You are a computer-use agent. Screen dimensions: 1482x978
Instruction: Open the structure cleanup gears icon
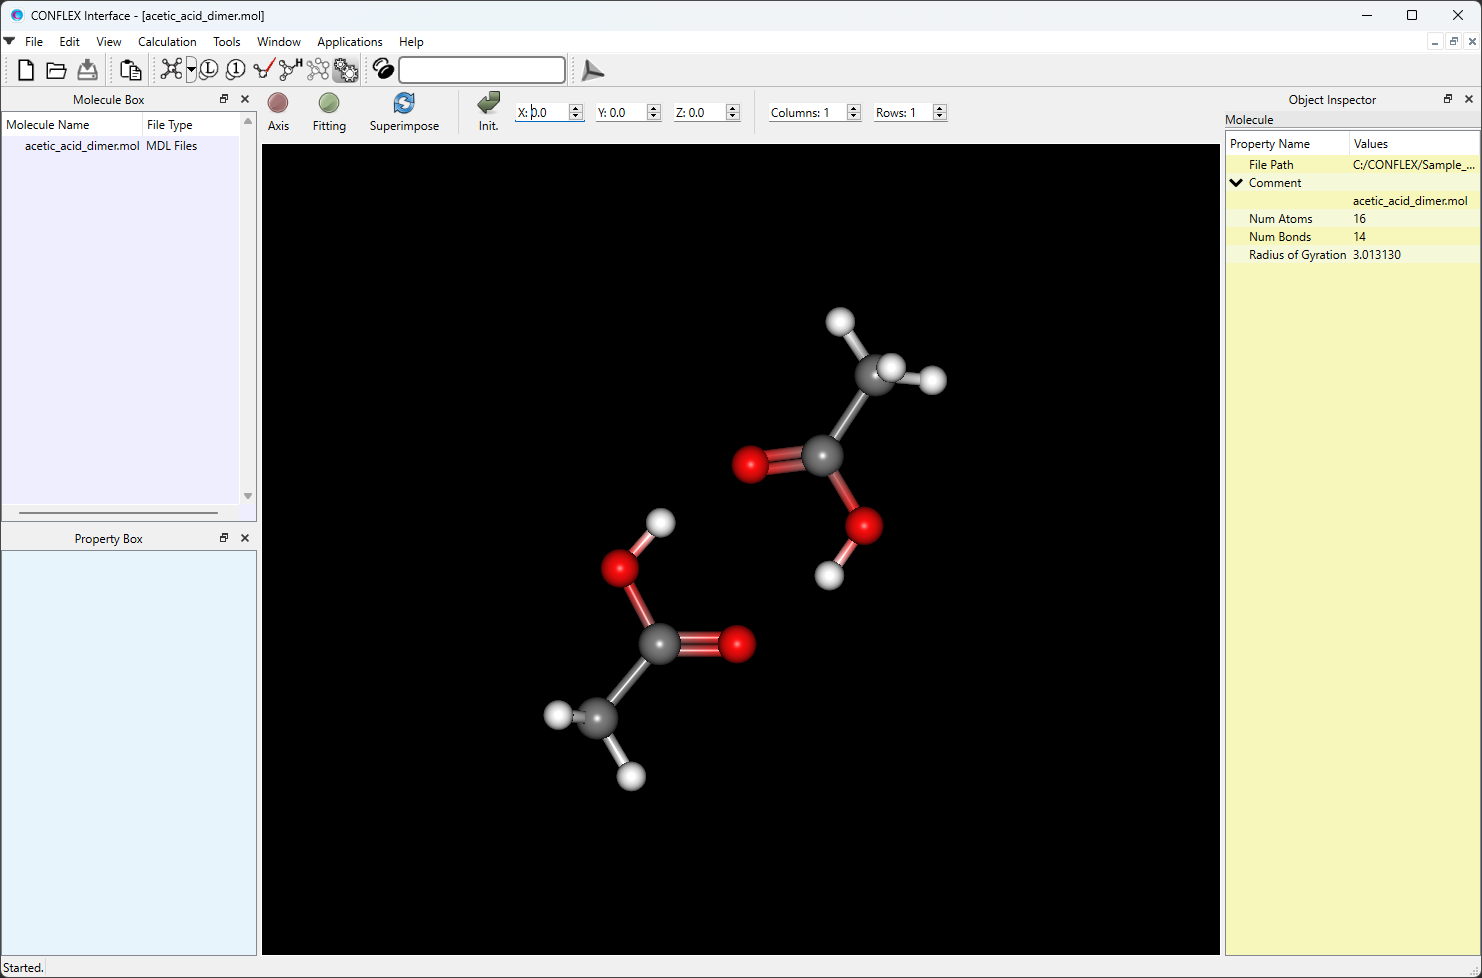[x=345, y=69]
